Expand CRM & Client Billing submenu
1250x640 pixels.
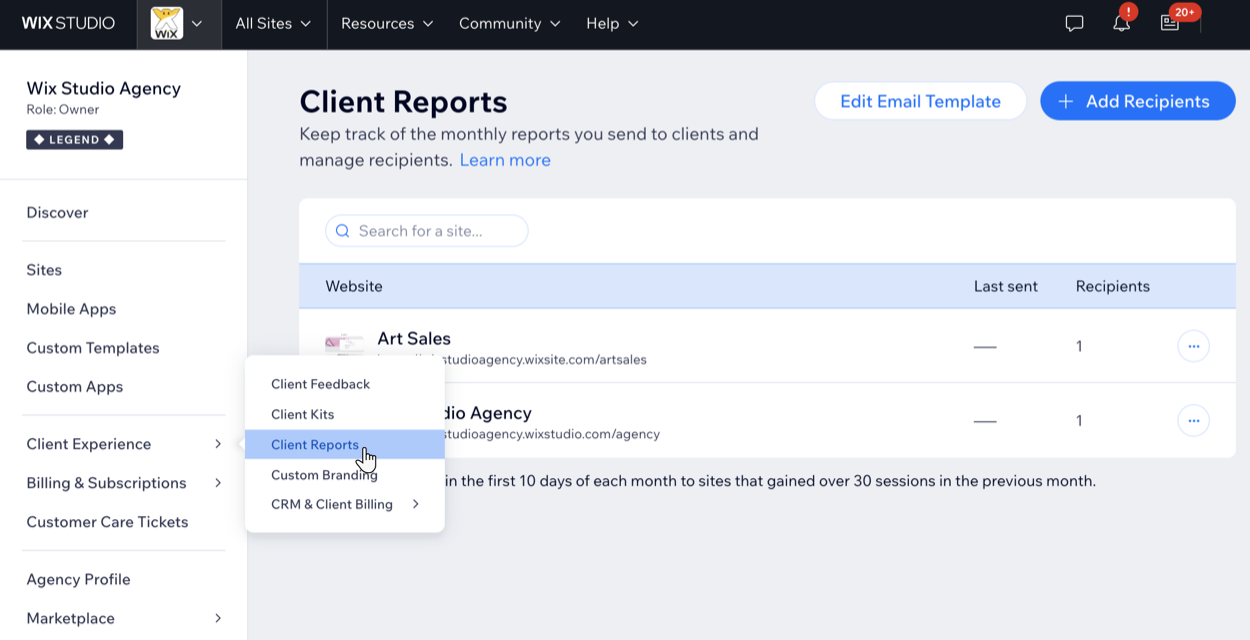coord(344,504)
